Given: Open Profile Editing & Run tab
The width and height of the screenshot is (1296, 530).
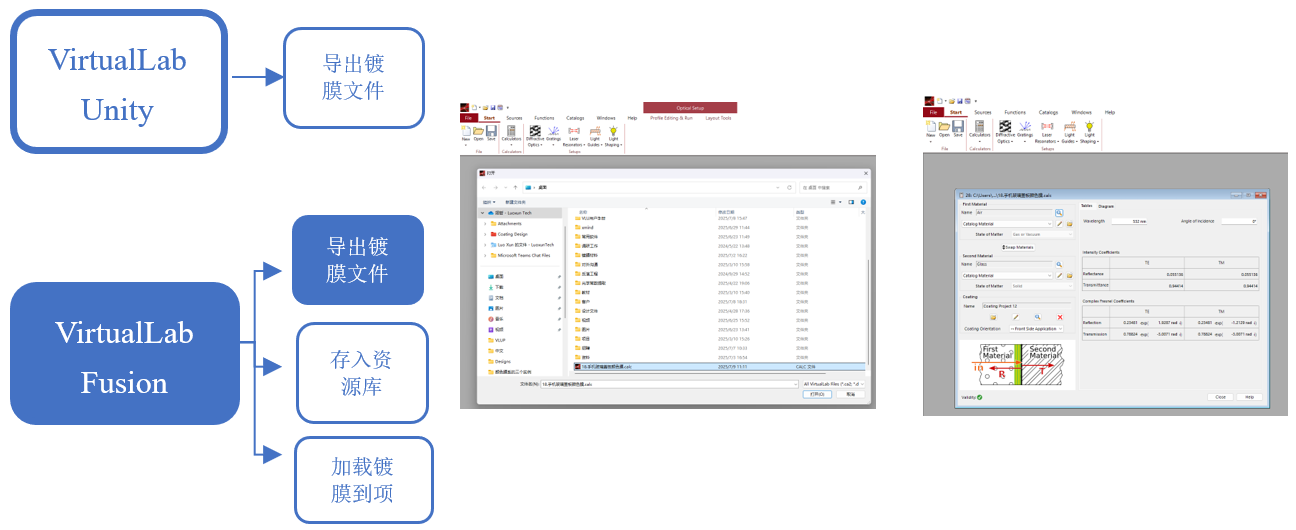Looking at the screenshot, I should 670,118.
